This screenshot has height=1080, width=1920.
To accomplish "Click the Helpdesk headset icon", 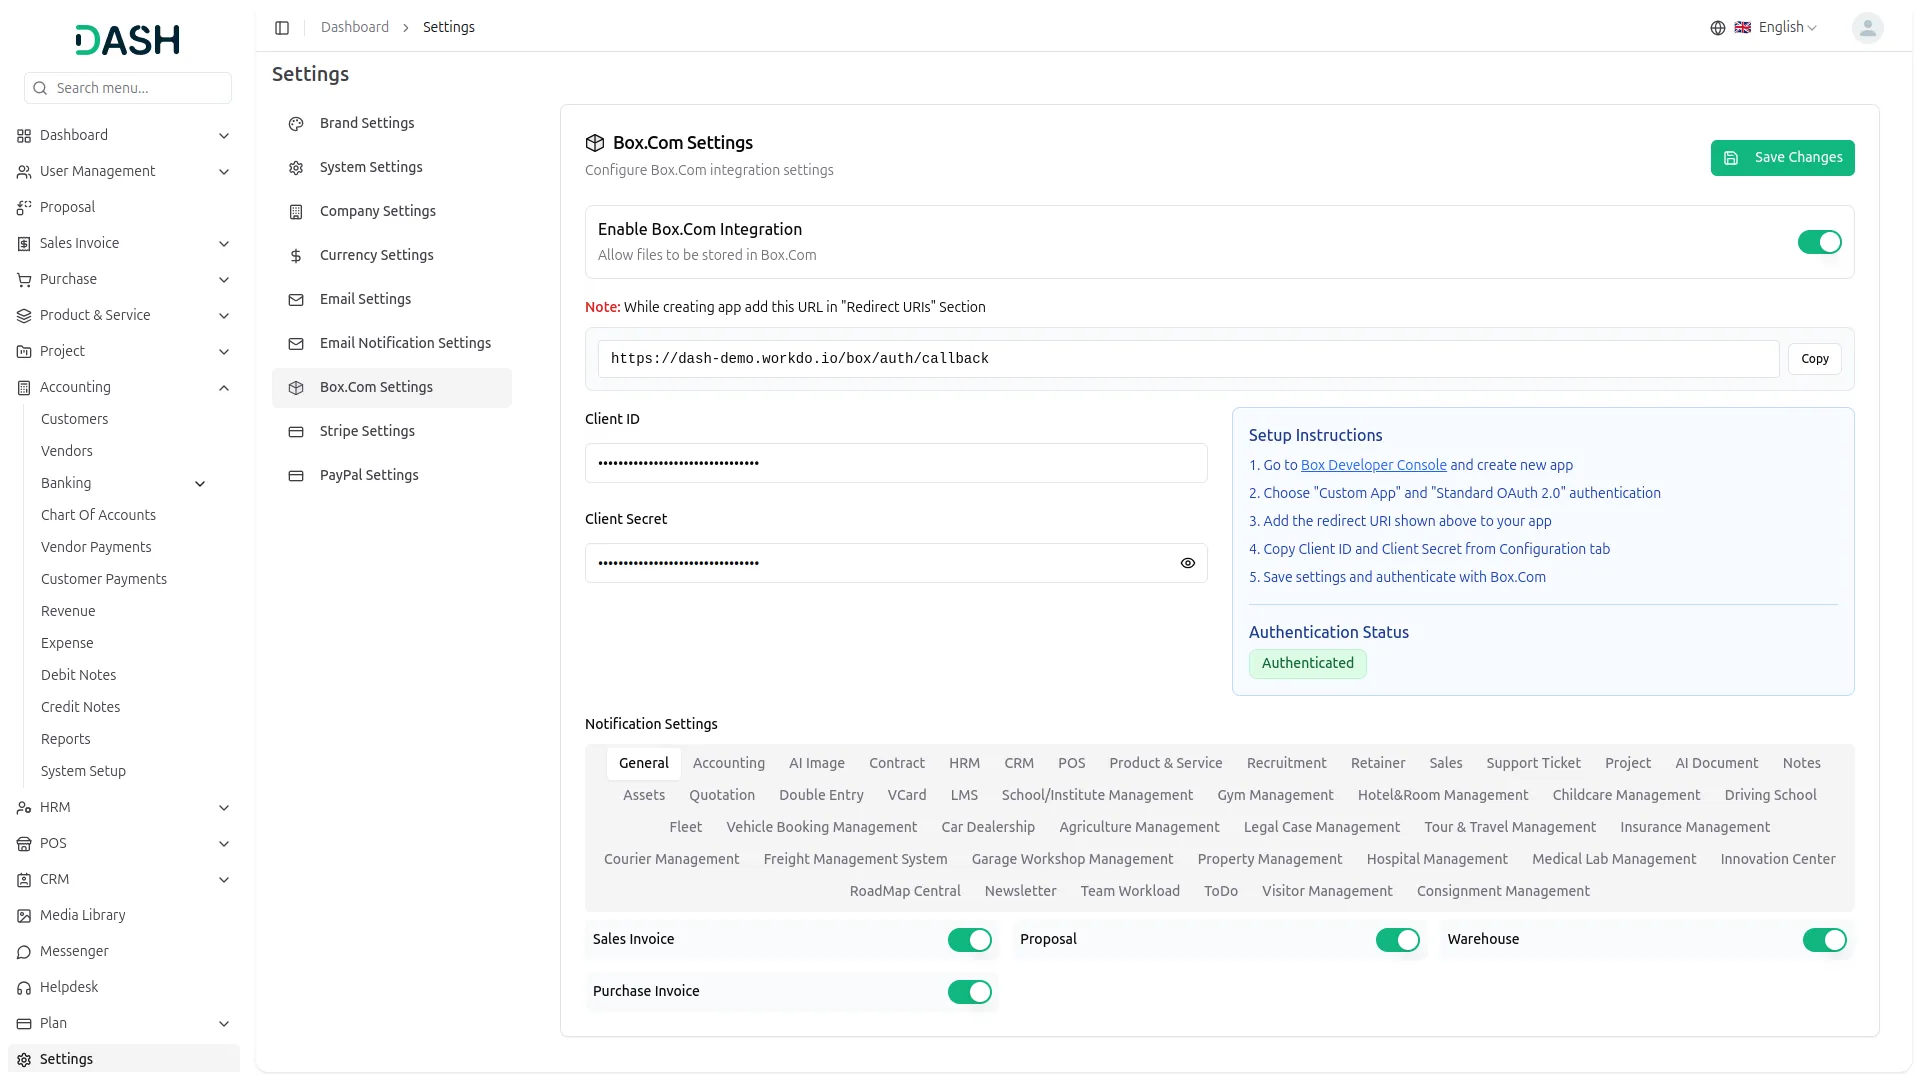I will click(x=24, y=988).
